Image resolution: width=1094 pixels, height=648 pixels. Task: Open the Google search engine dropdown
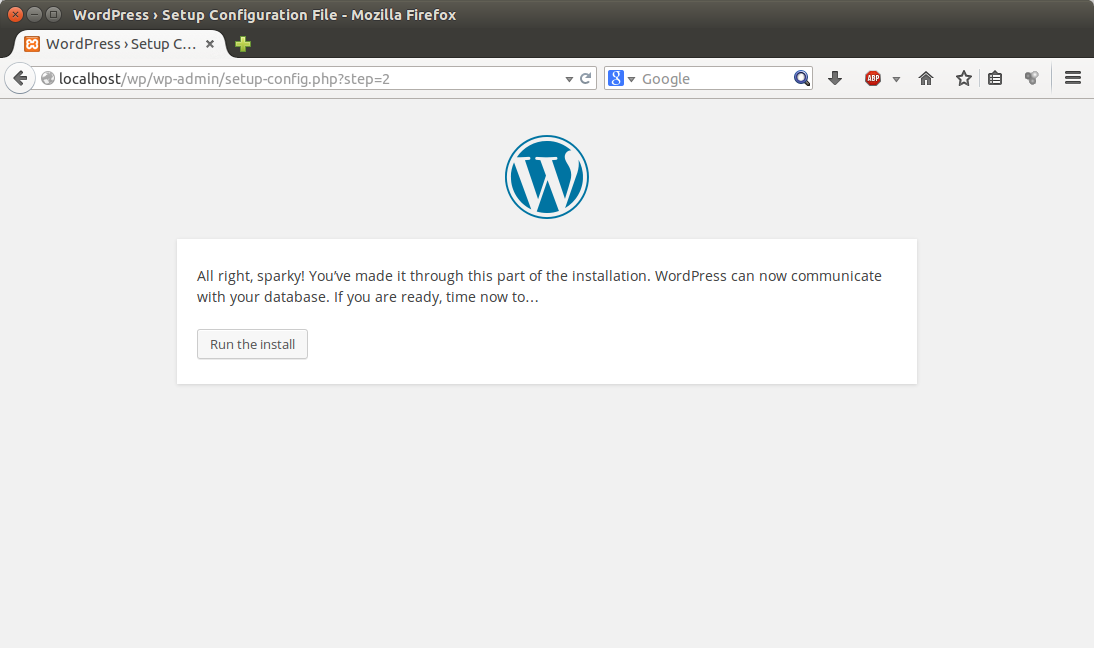coord(621,78)
